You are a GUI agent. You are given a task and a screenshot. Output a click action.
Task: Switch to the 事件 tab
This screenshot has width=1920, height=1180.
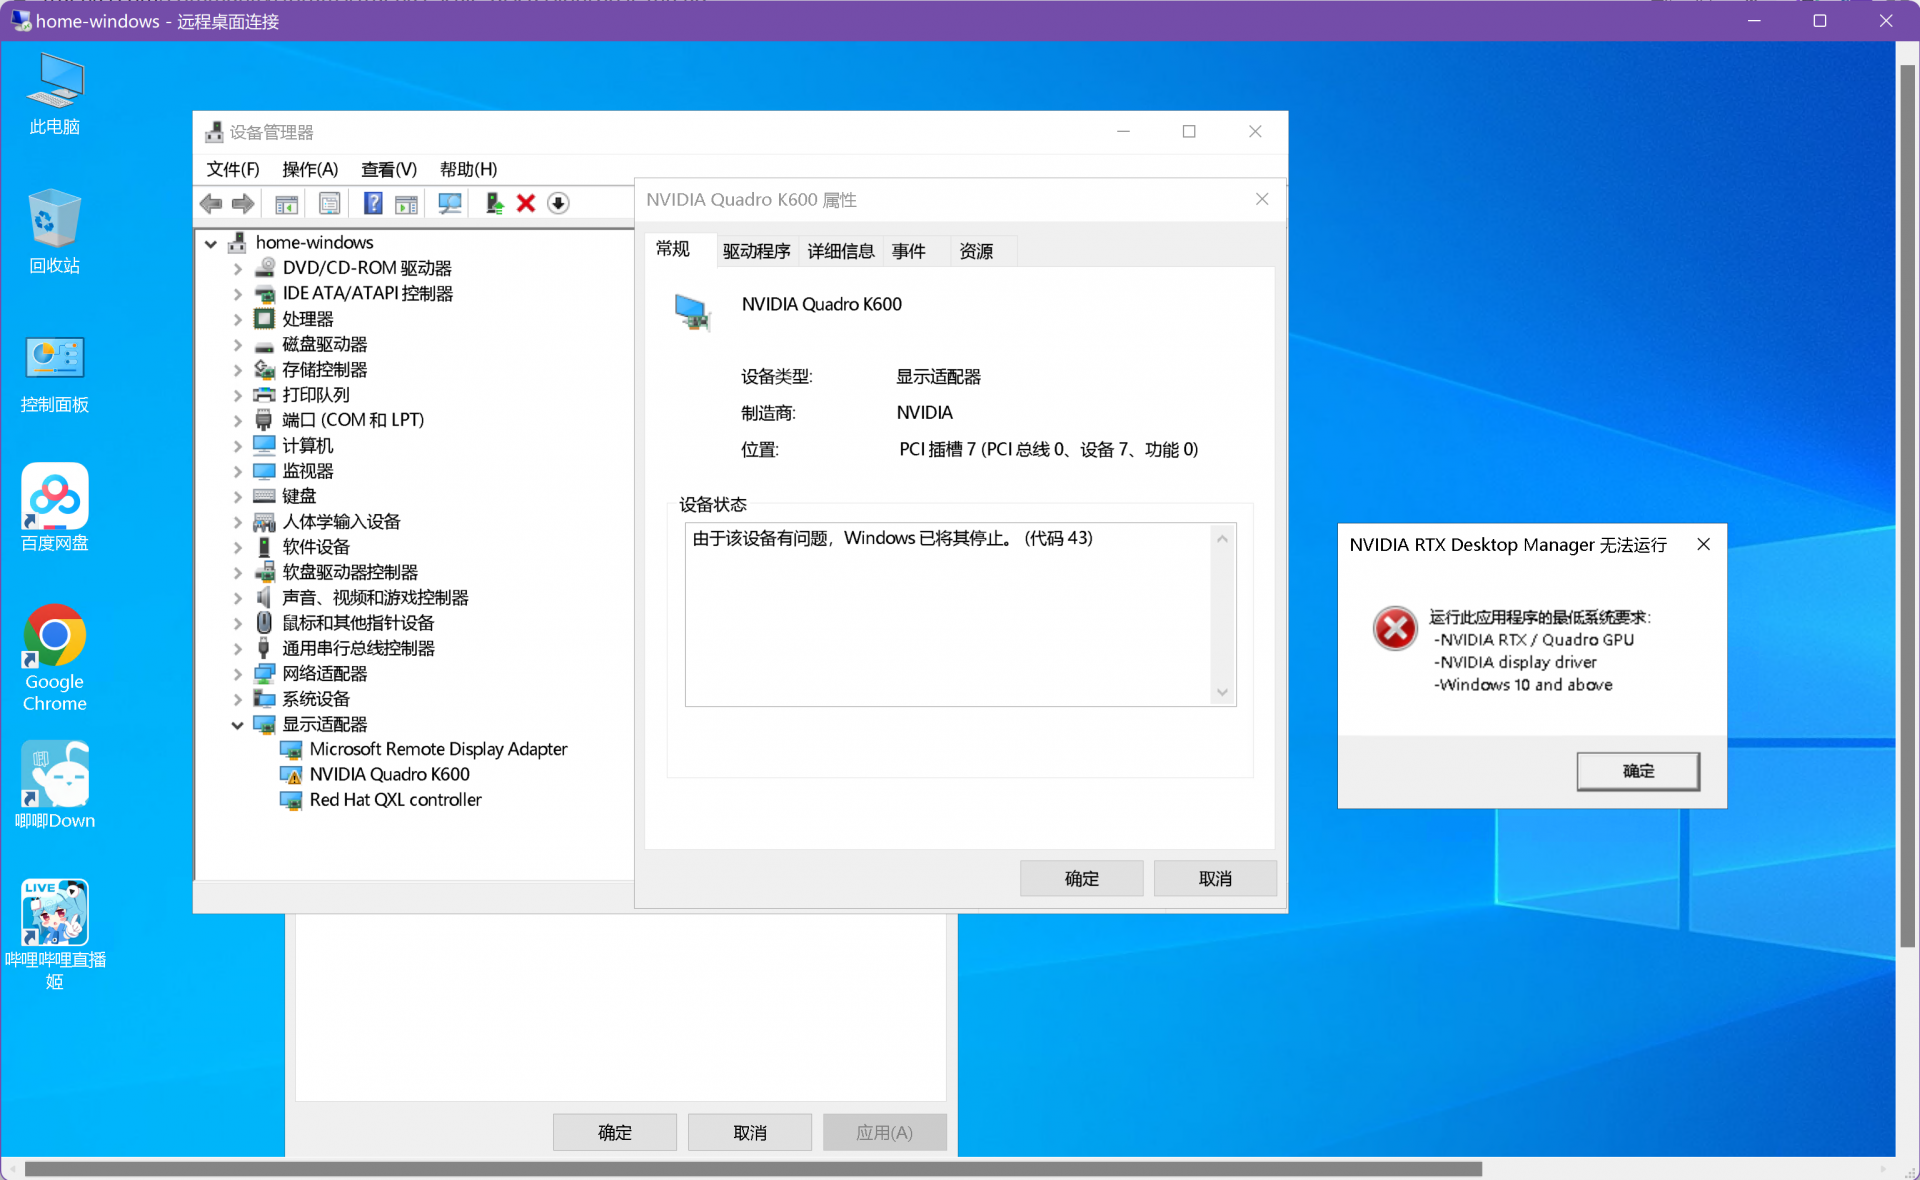908,251
